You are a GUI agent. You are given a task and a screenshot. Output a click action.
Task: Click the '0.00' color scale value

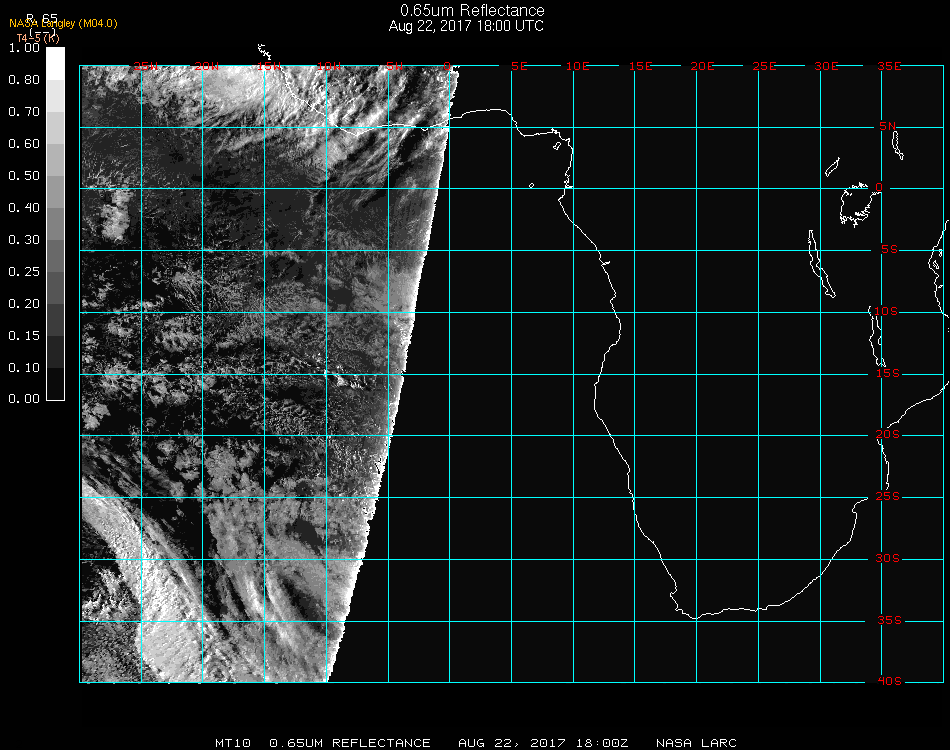pyautogui.click(x=24, y=399)
